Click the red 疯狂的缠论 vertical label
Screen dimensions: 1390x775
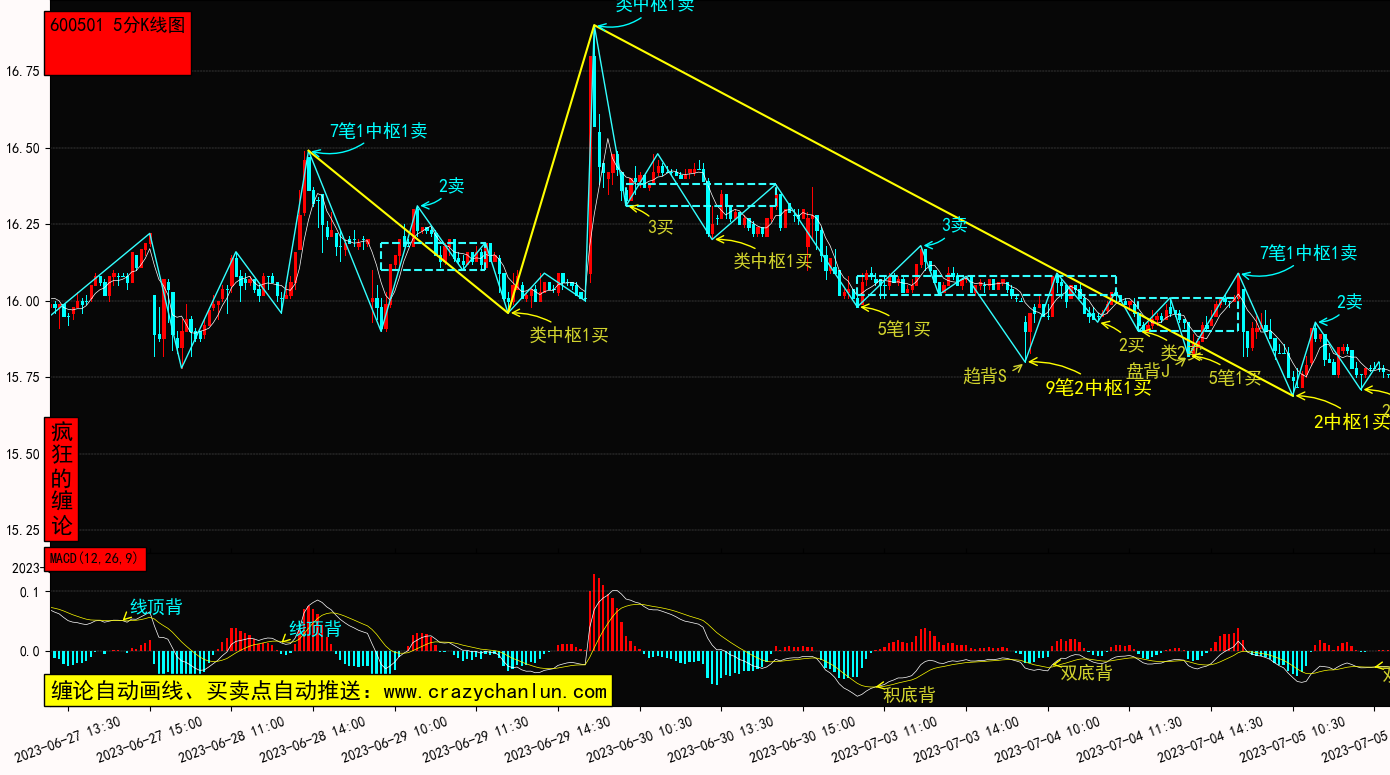click(x=62, y=479)
